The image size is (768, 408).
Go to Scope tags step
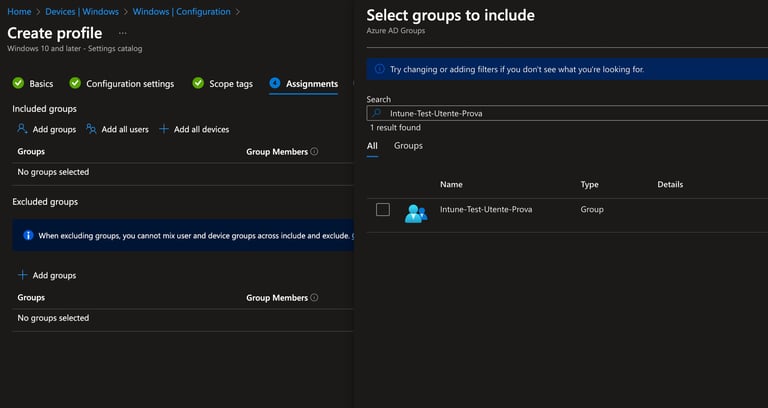(231, 84)
